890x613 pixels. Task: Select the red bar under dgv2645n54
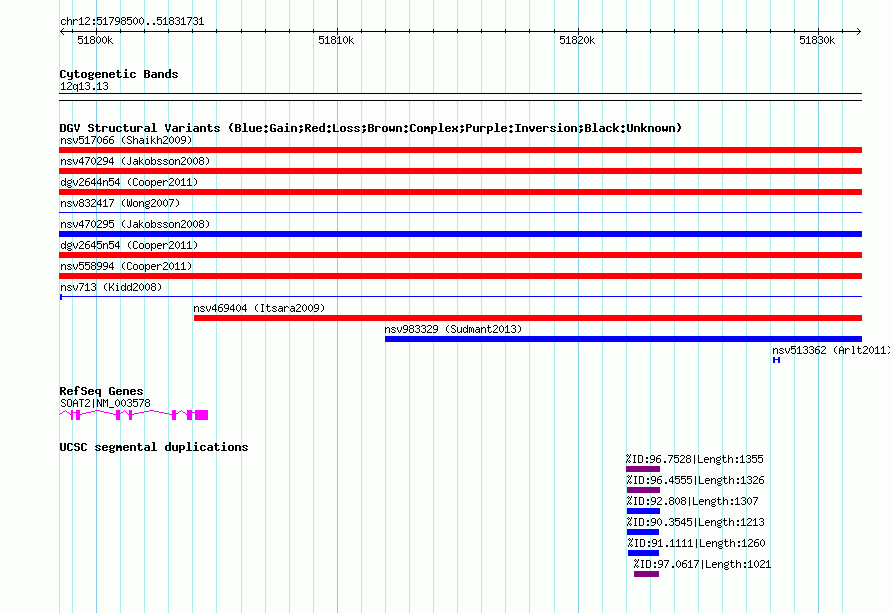click(x=460, y=255)
